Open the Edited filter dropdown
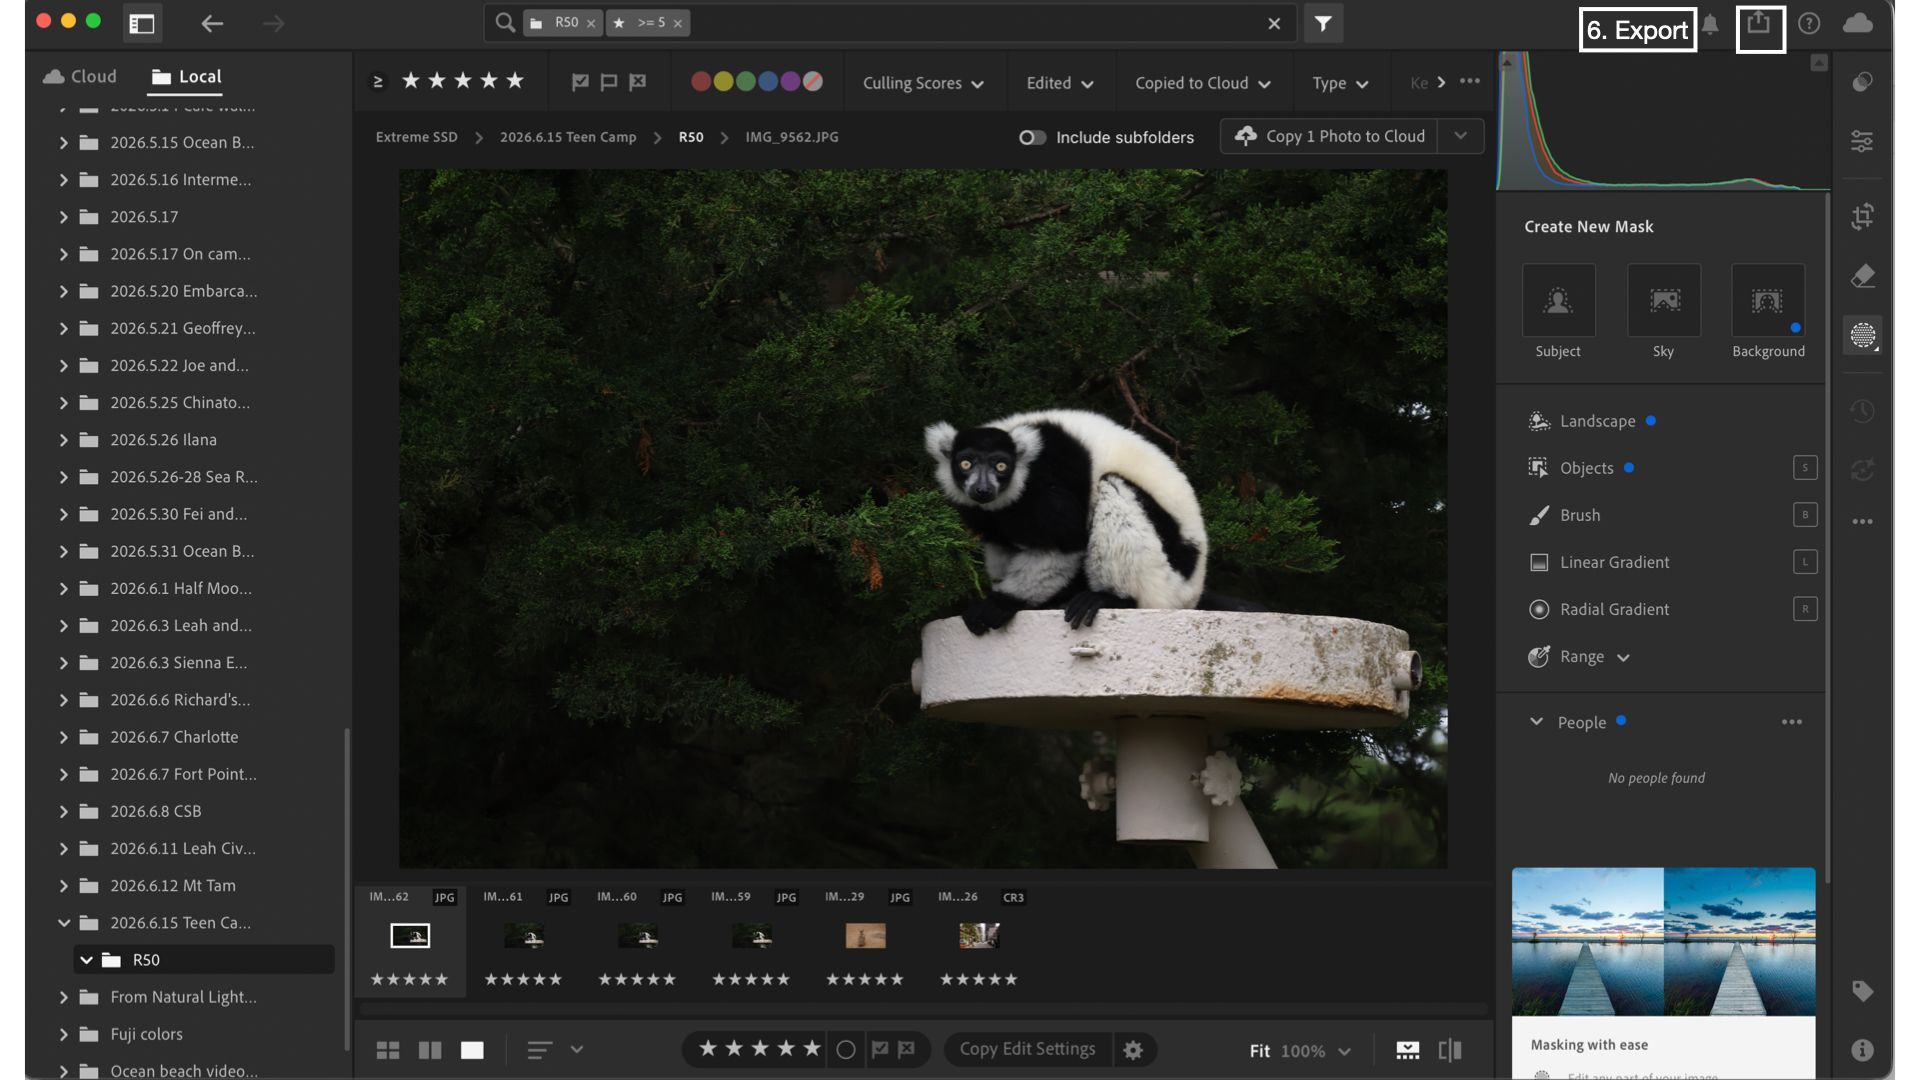1920x1080 pixels. point(1059,83)
